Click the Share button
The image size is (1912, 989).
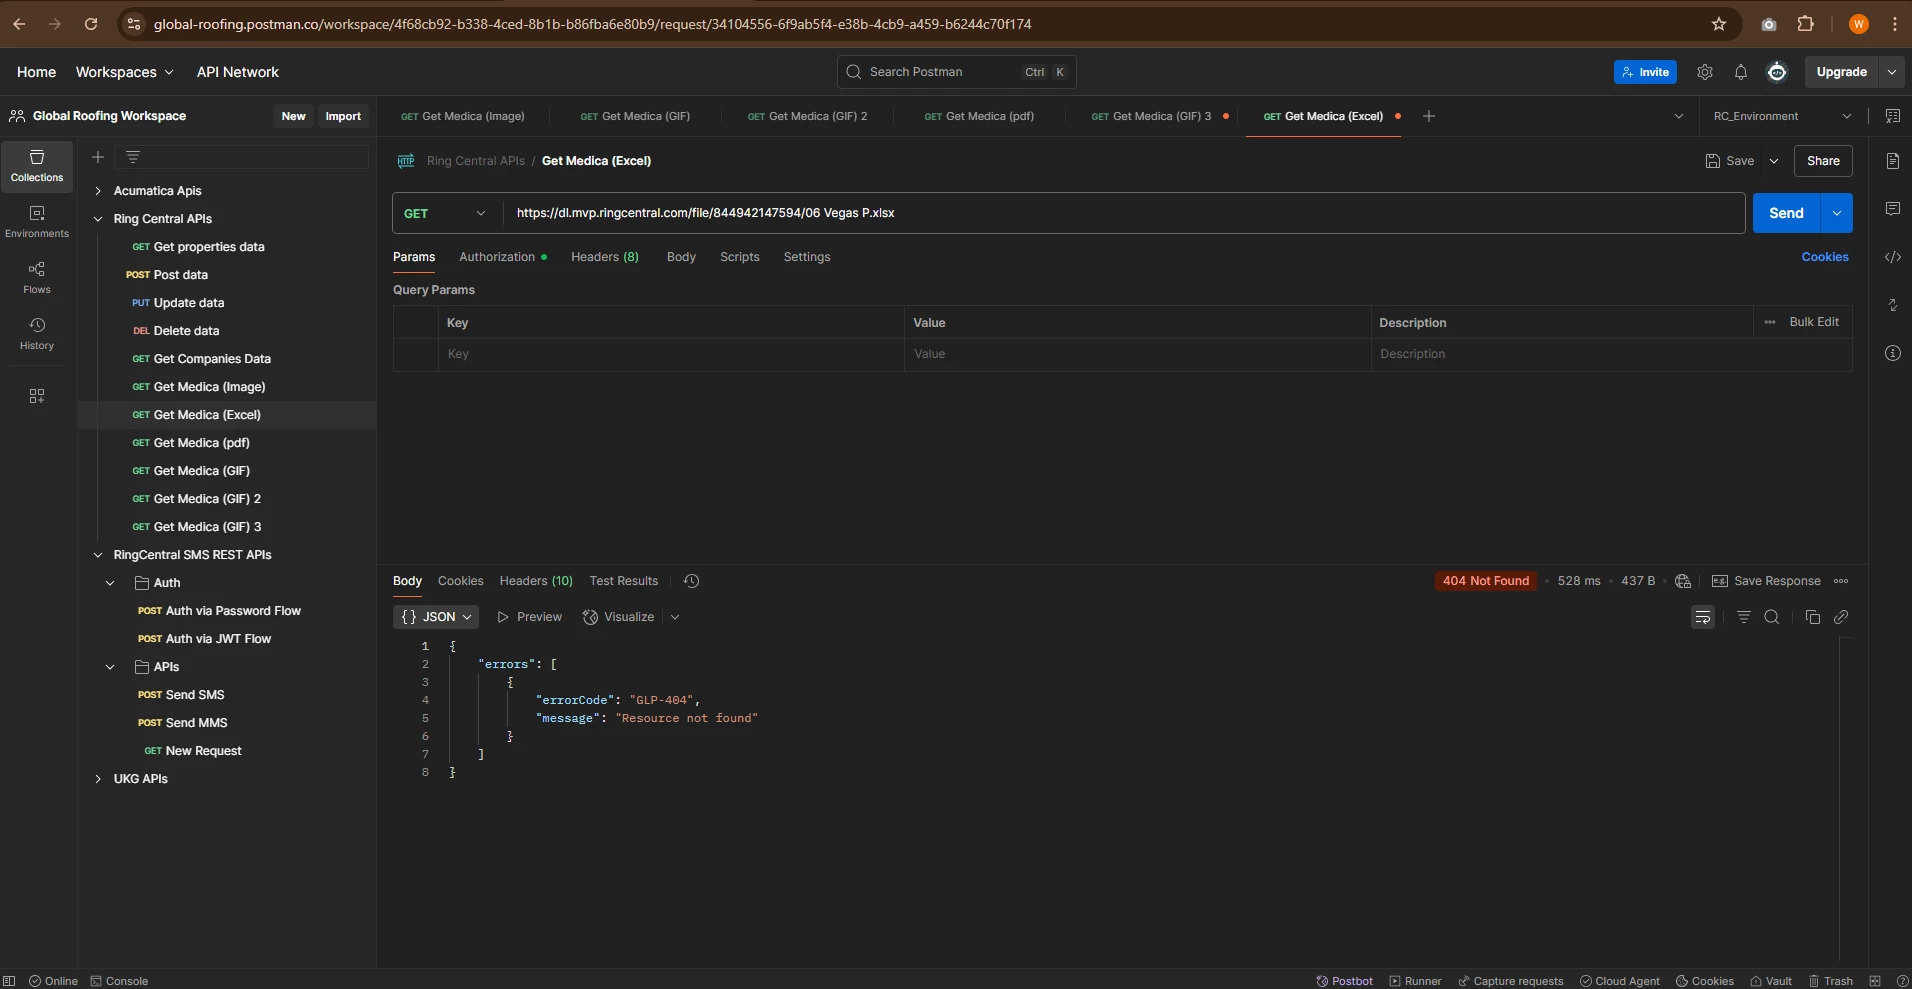1823,161
